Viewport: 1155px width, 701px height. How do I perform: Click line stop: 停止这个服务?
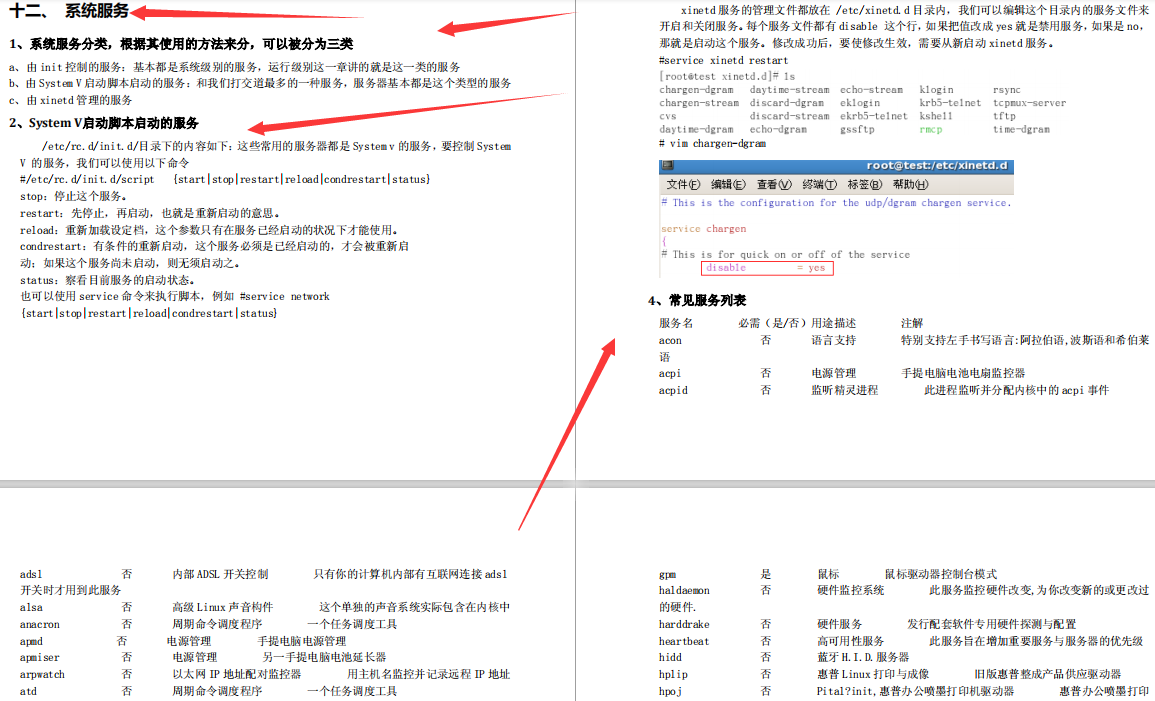[x=73, y=197]
